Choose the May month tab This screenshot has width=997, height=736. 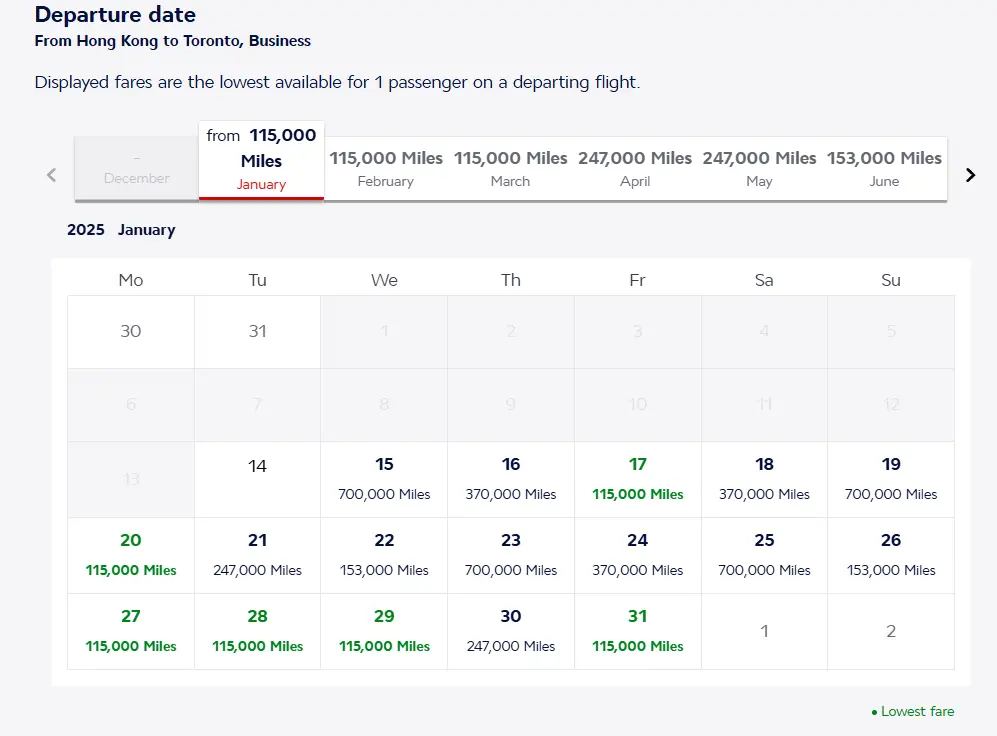(x=759, y=168)
